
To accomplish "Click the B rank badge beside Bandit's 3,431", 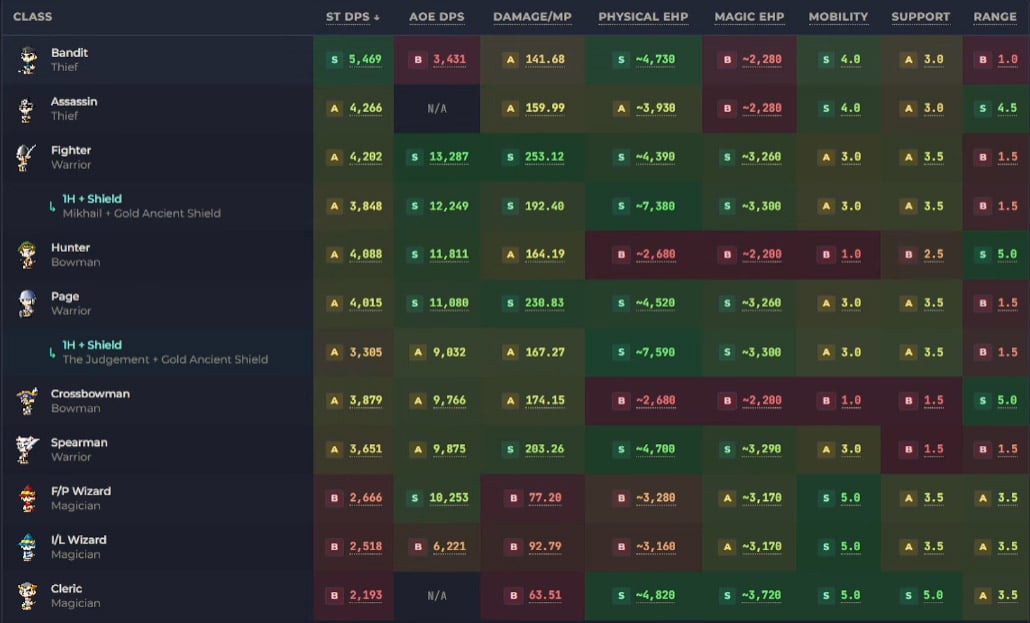I will [418, 60].
